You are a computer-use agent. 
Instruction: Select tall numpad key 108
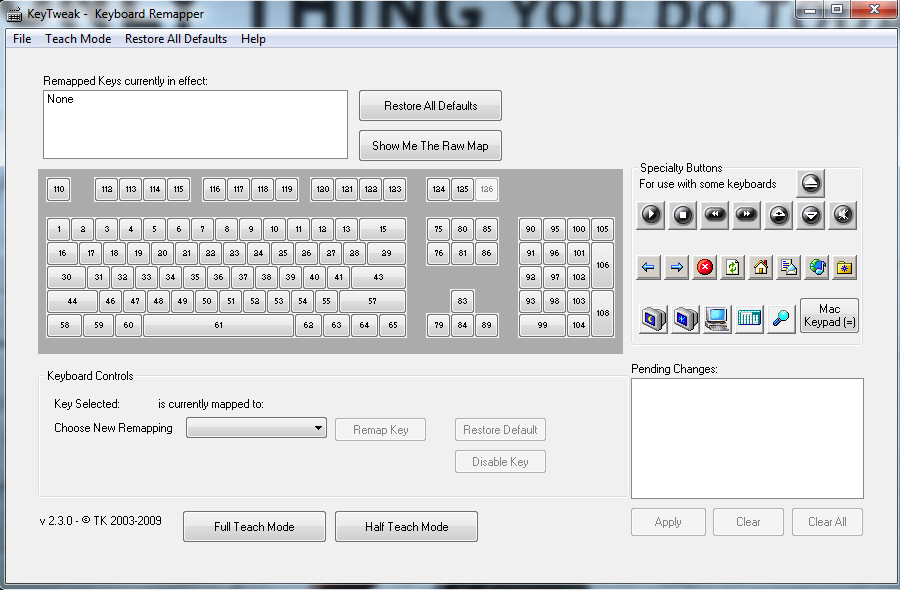603,313
